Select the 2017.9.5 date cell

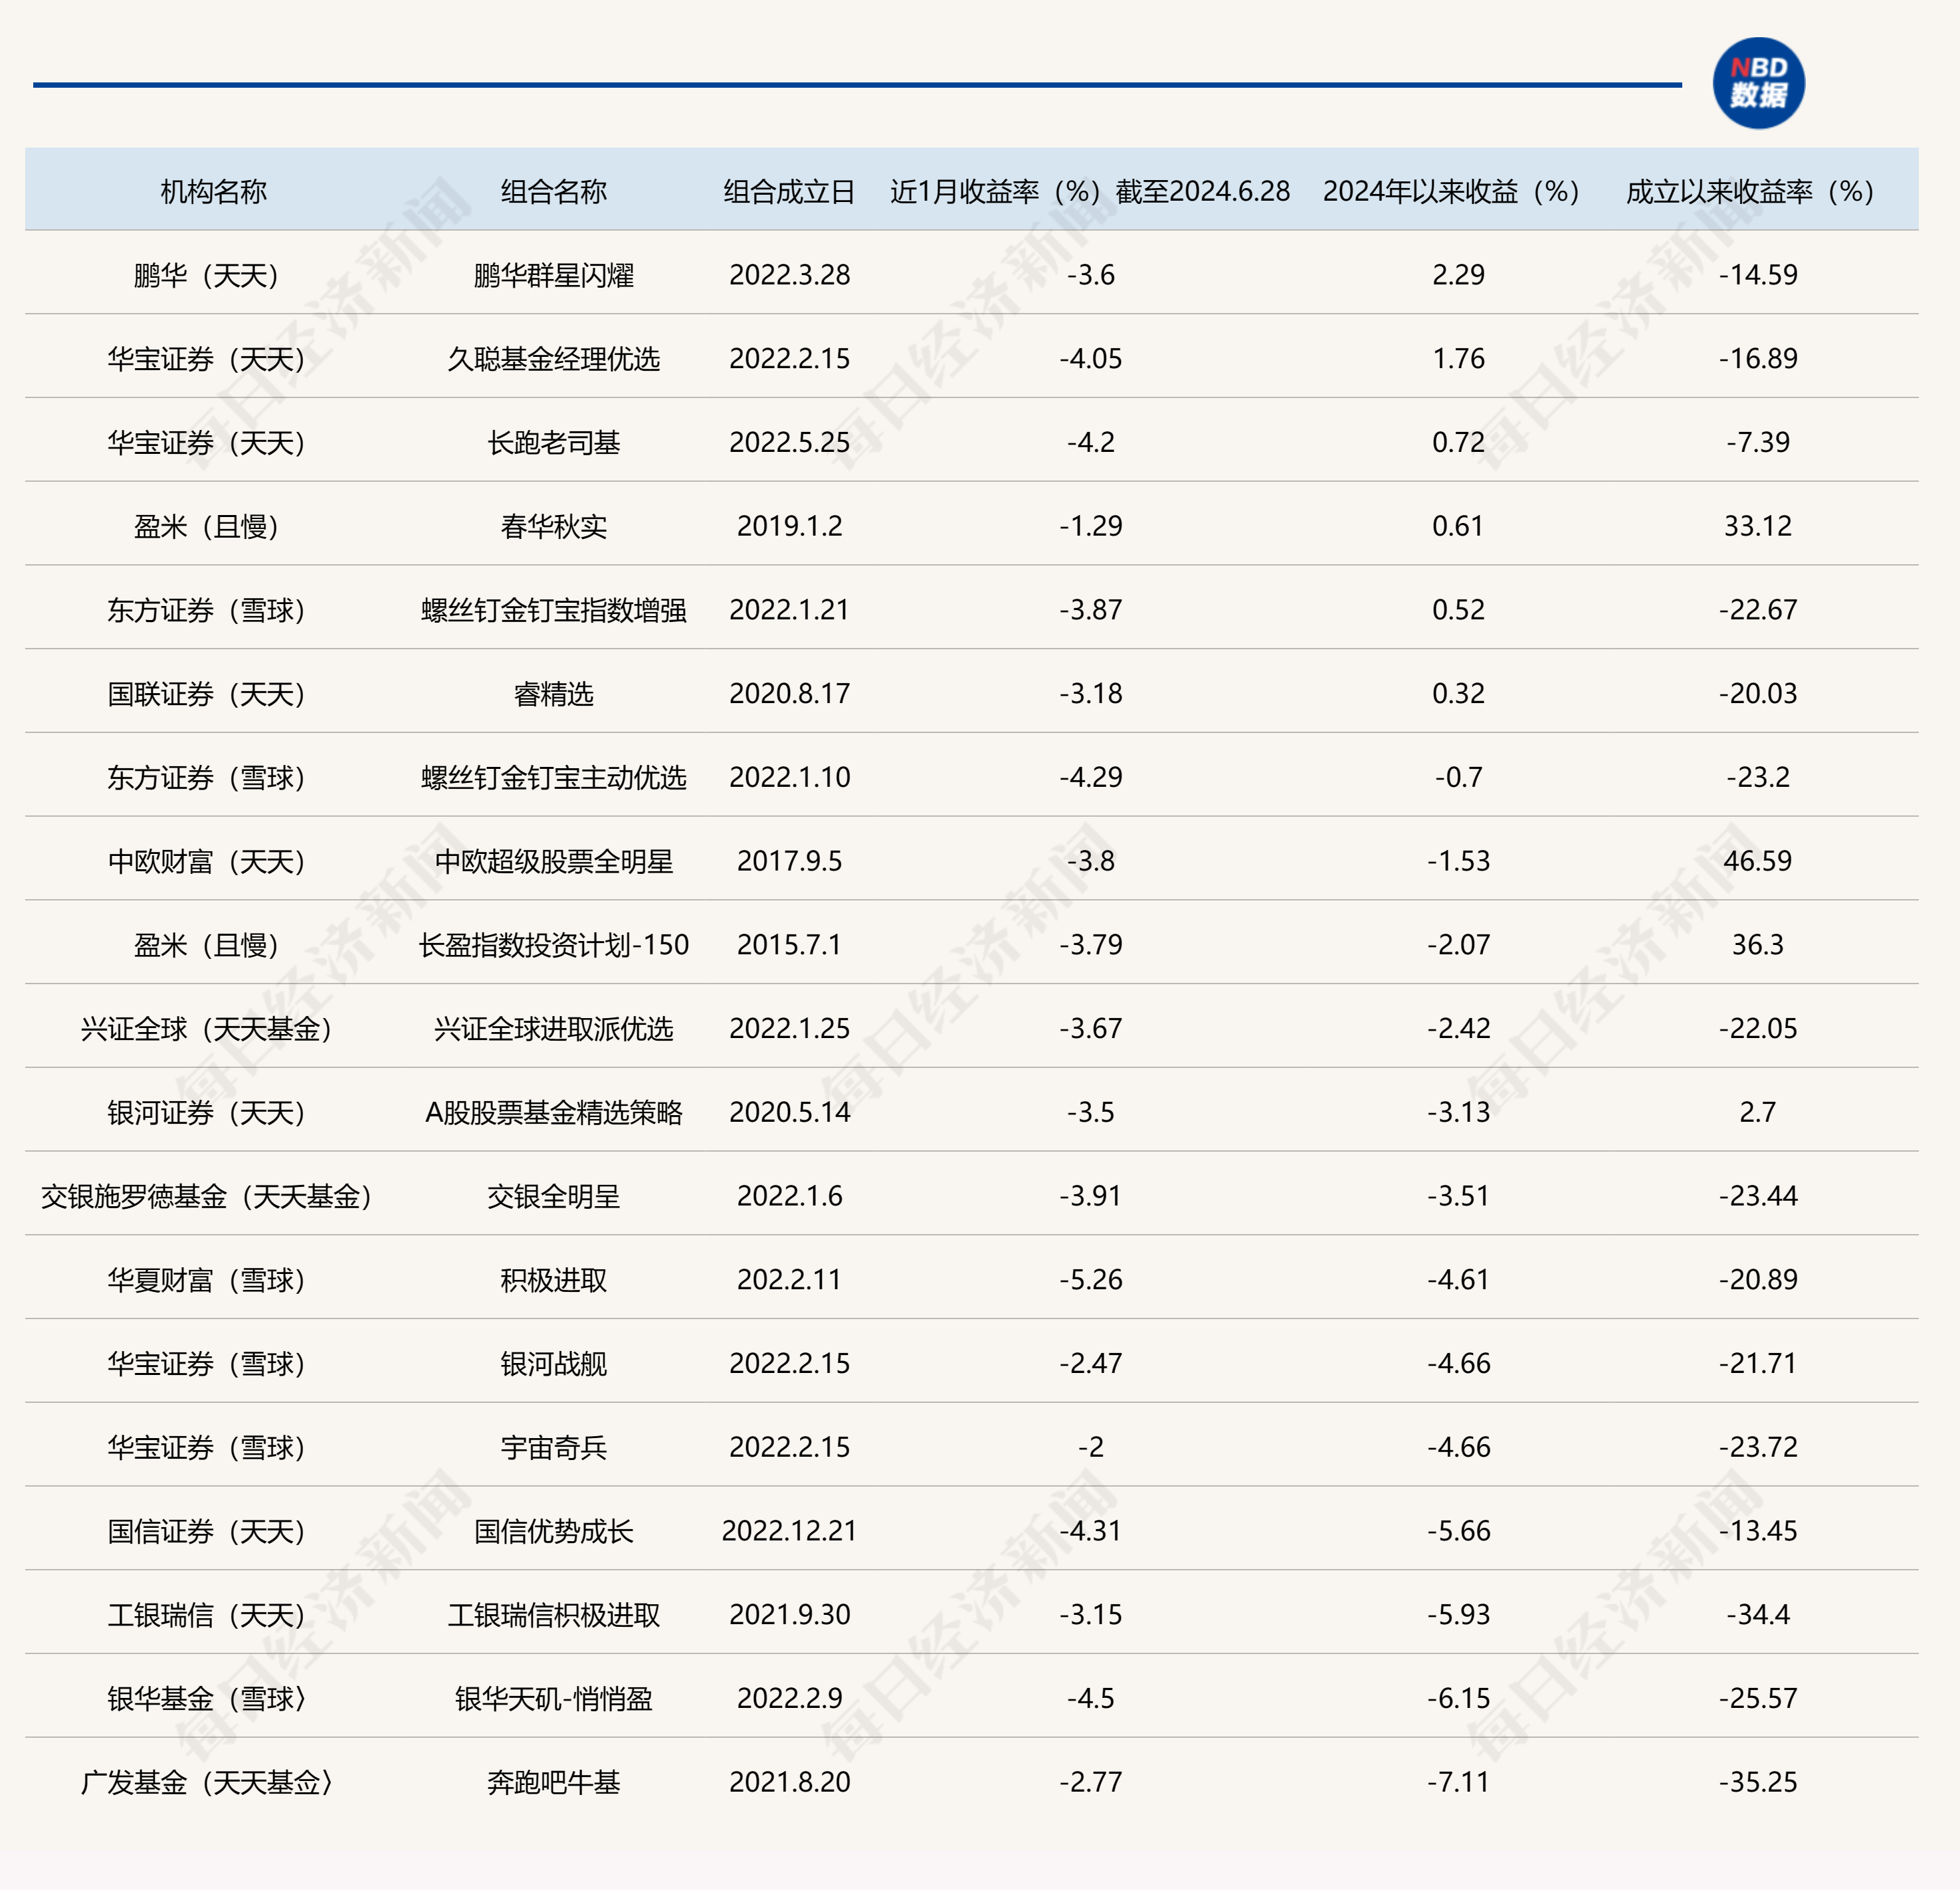[x=790, y=861]
